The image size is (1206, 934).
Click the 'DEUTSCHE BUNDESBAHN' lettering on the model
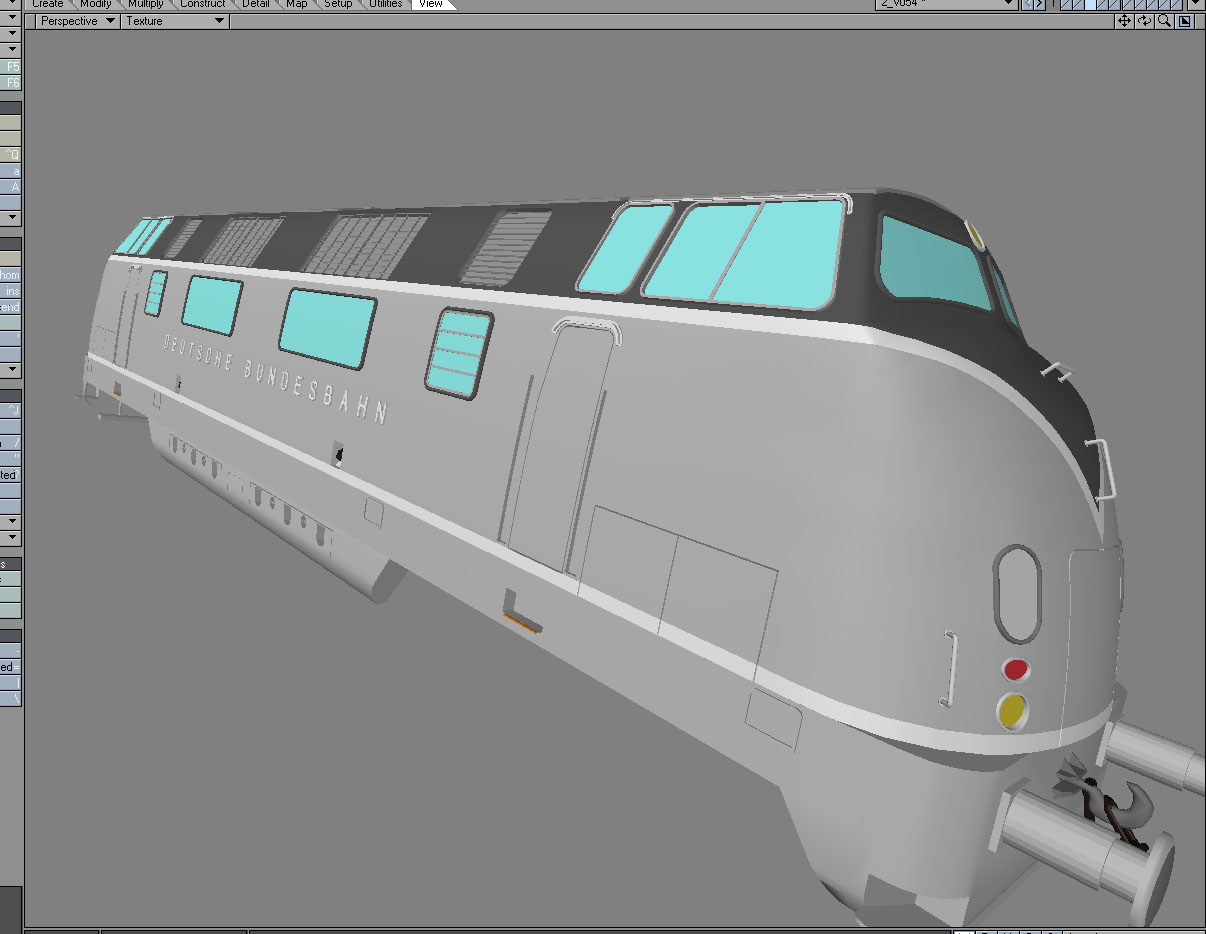pyautogui.click(x=276, y=379)
